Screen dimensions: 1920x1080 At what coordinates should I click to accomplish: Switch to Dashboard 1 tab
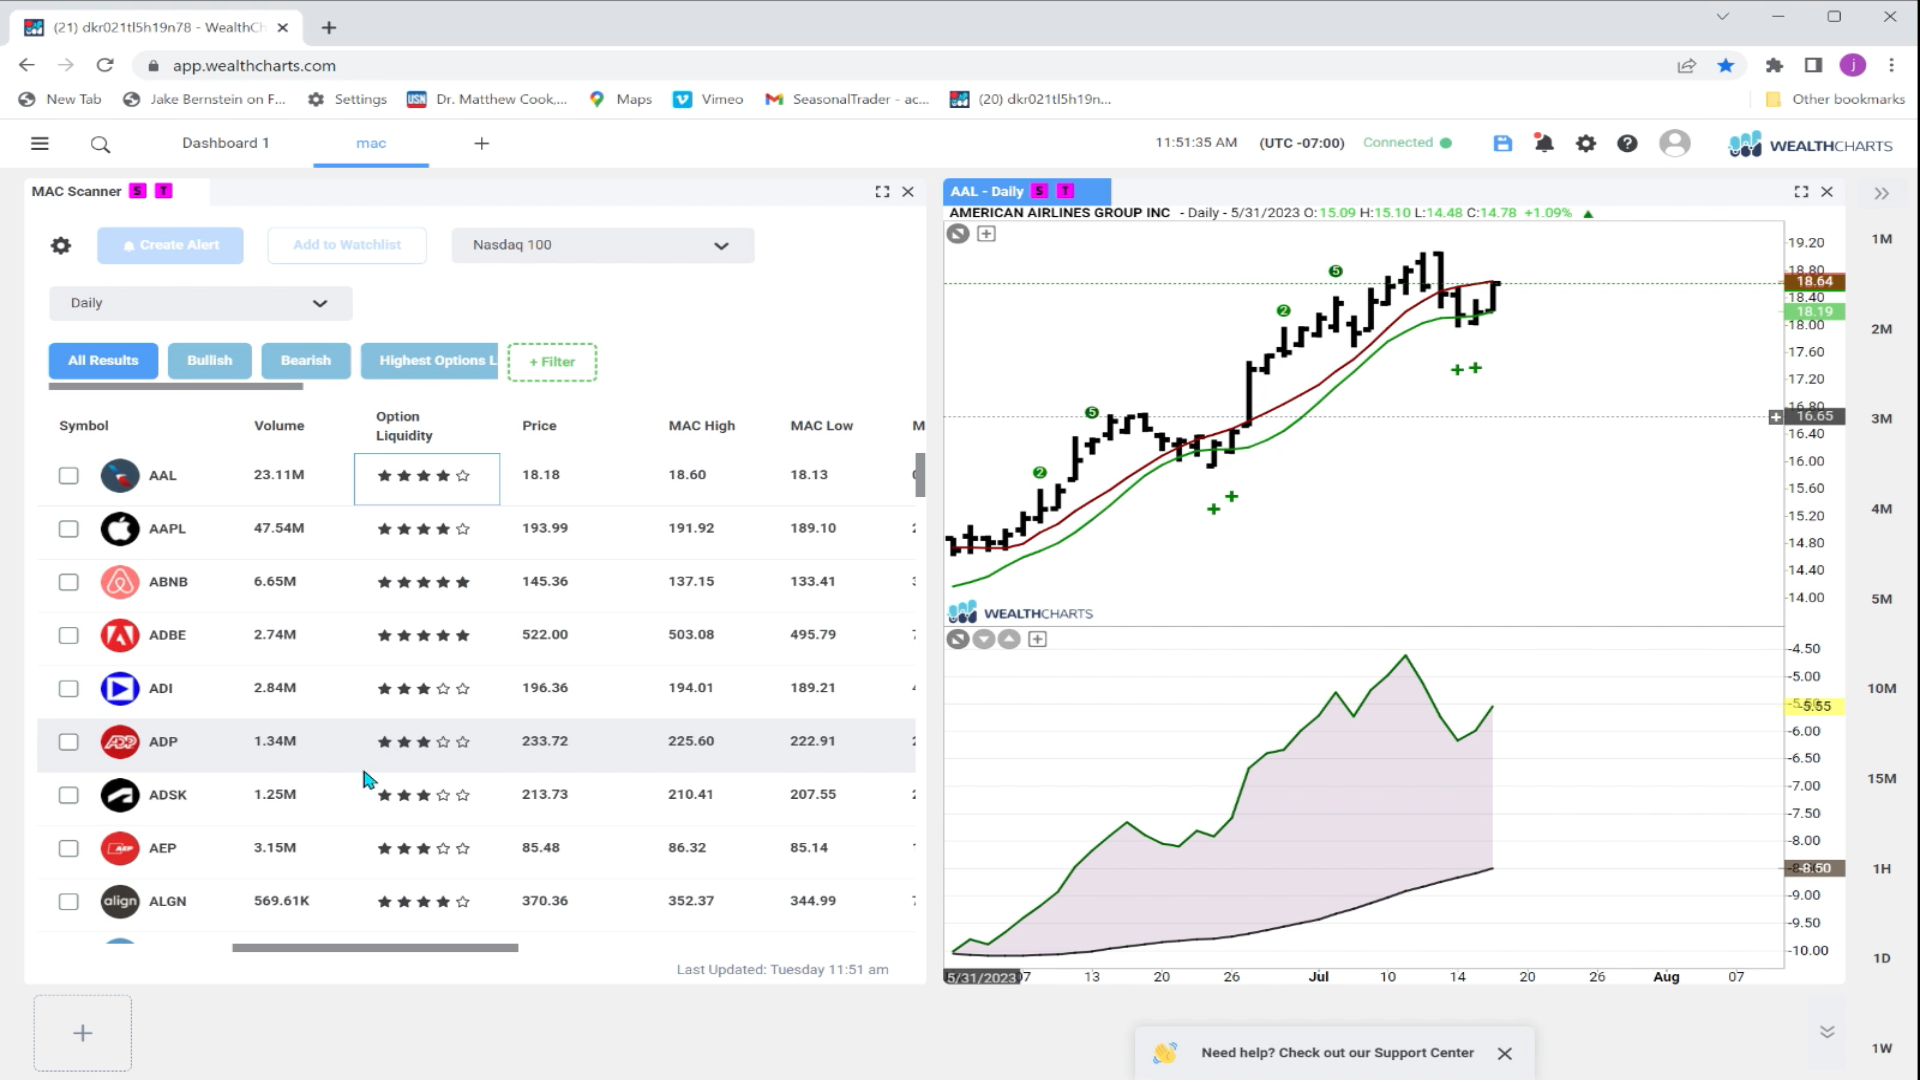[226, 144]
